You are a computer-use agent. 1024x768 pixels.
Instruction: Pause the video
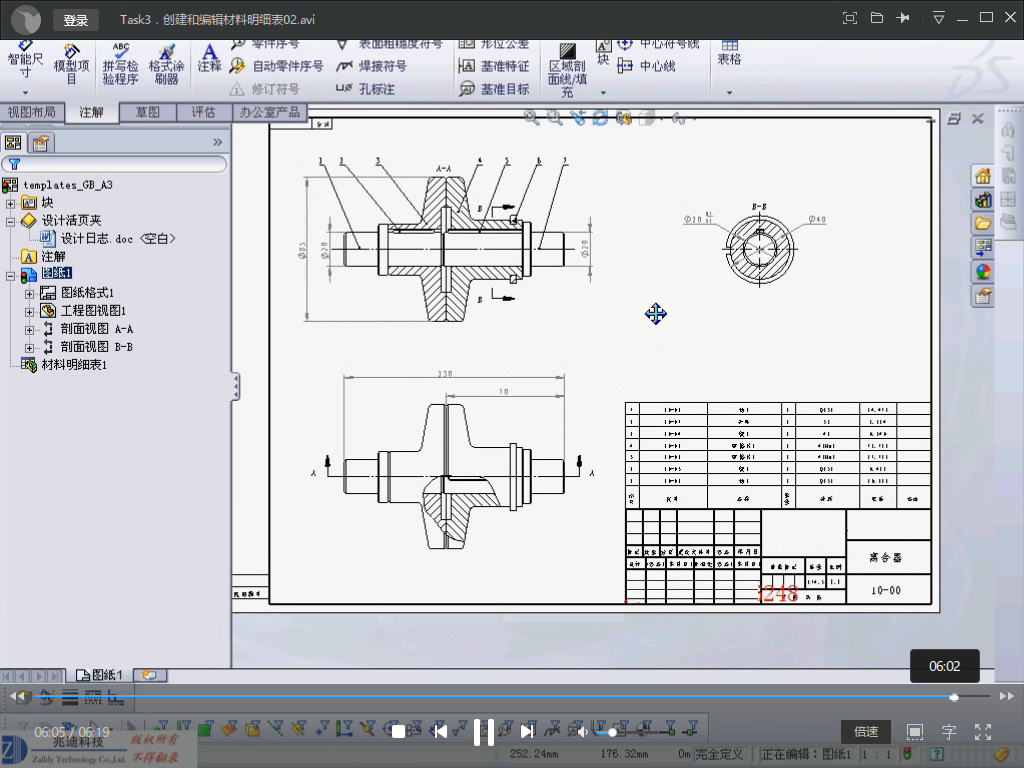[x=484, y=732]
